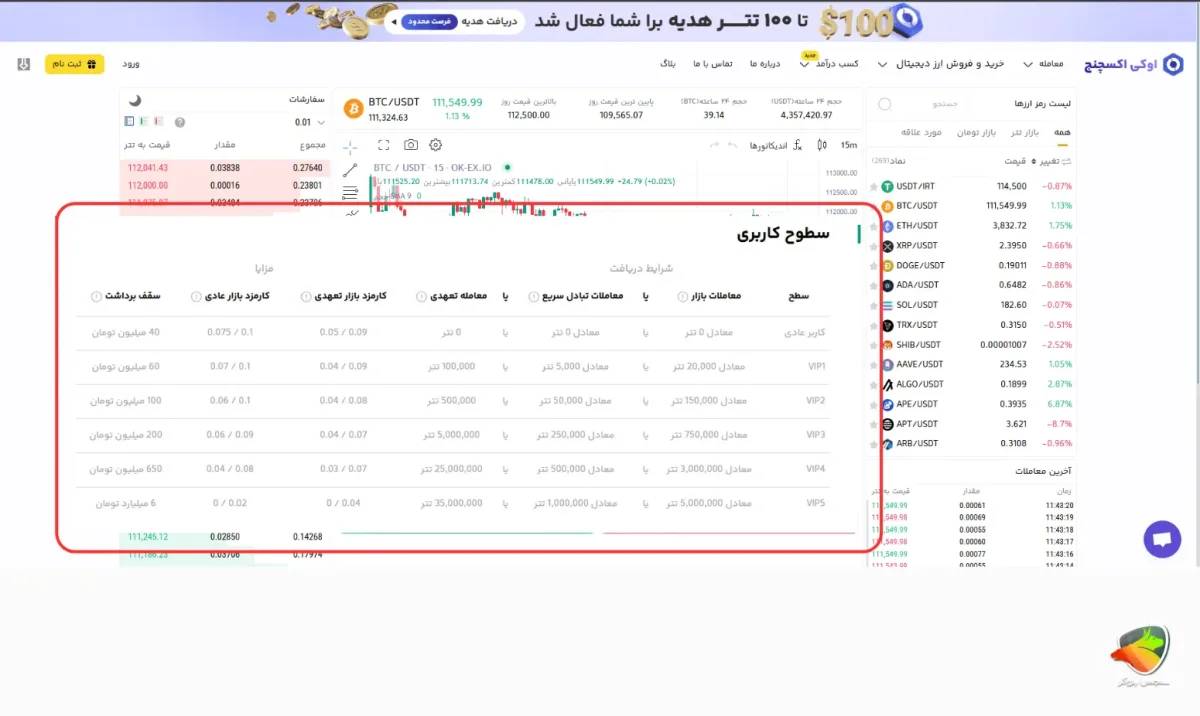Click the search magnifier icon
Screen dimensions: 1200x716
[884, 104]
